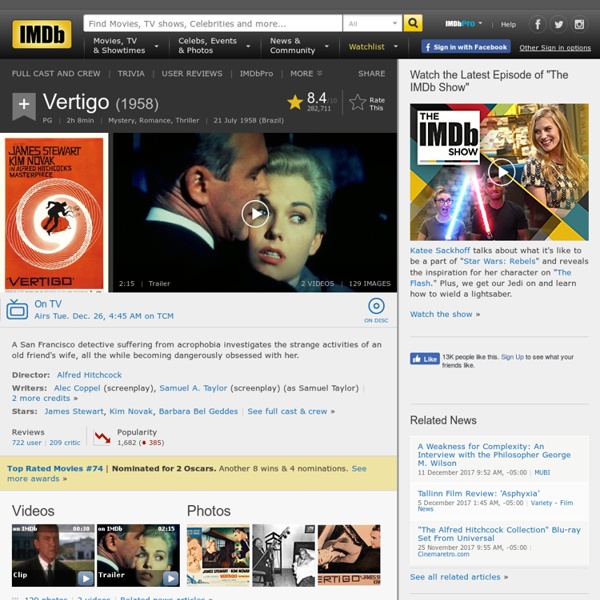Click the yellow search magnifier button

(413, 23)
